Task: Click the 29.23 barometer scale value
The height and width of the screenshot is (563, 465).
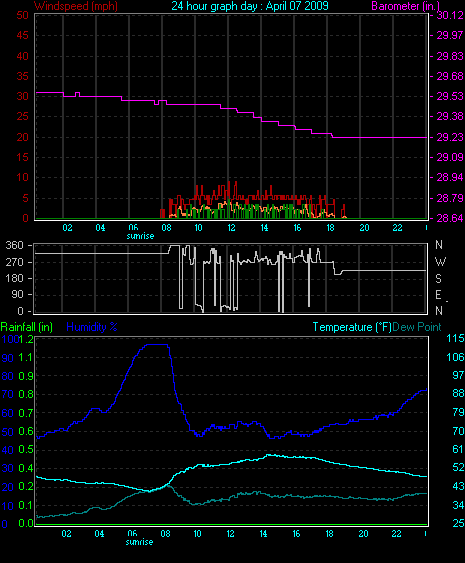Action: (450, 138)
